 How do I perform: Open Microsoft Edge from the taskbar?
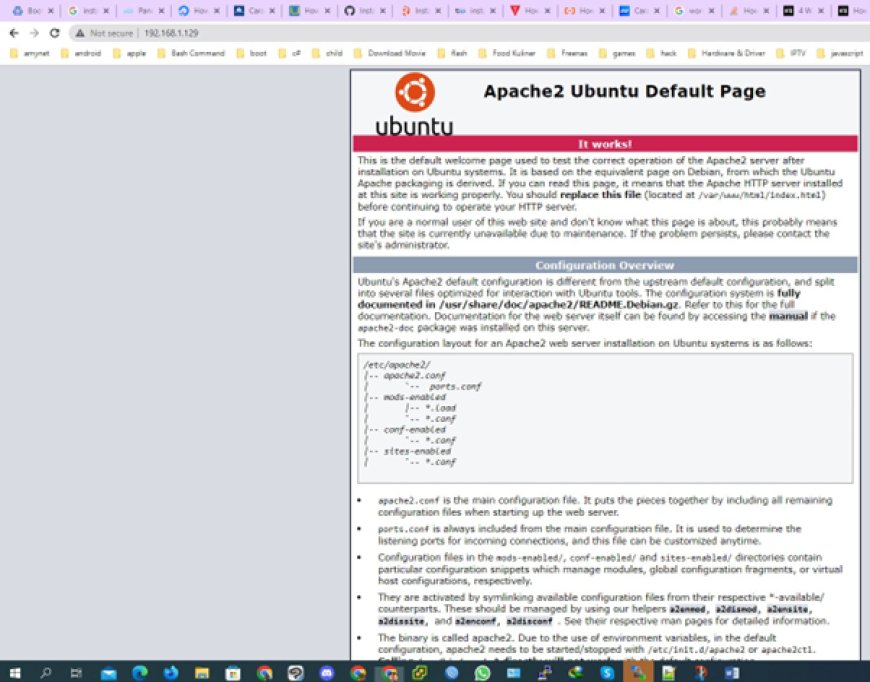coord(140,673)
